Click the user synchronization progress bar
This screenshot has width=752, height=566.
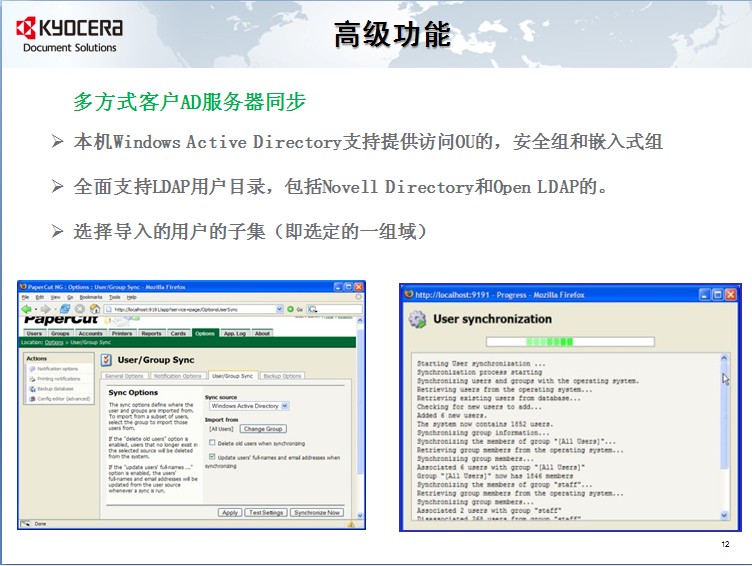pyautogui.click(x=568, y=341)
